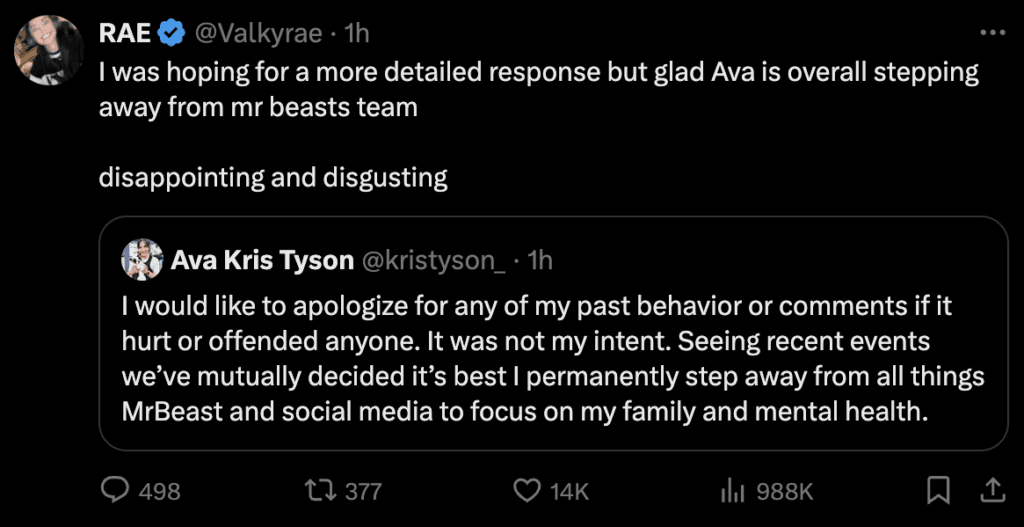Click the repost arrows icon
The image size is (1024, 527).
[323, 490]
